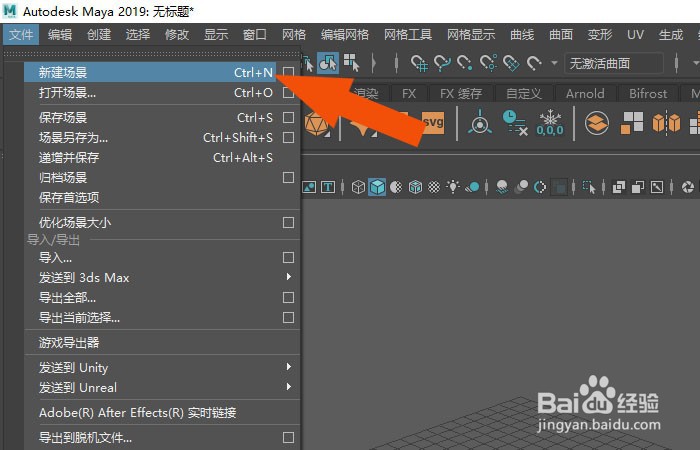
Task: Toggle multisample anti-aliasing icon
Action: click(x=540, y=187)
